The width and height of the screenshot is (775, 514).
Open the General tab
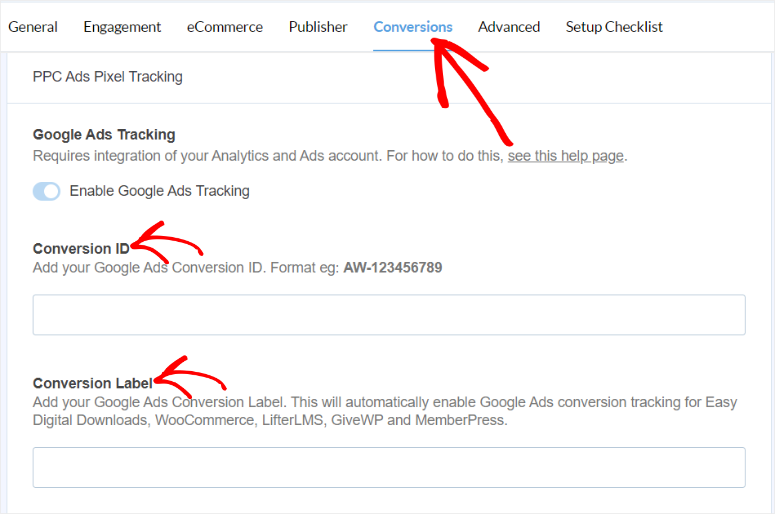coord(33,27)
